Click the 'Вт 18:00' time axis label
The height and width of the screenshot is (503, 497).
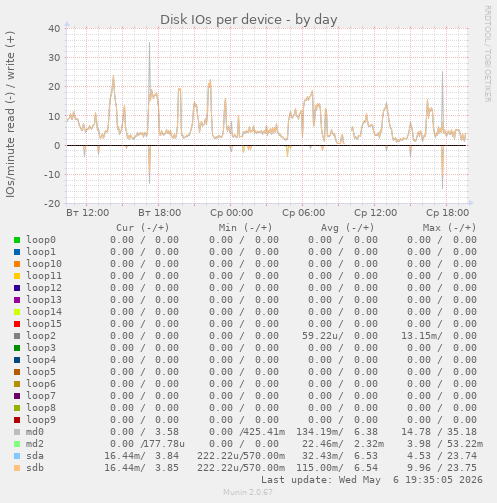pos(160,213)
